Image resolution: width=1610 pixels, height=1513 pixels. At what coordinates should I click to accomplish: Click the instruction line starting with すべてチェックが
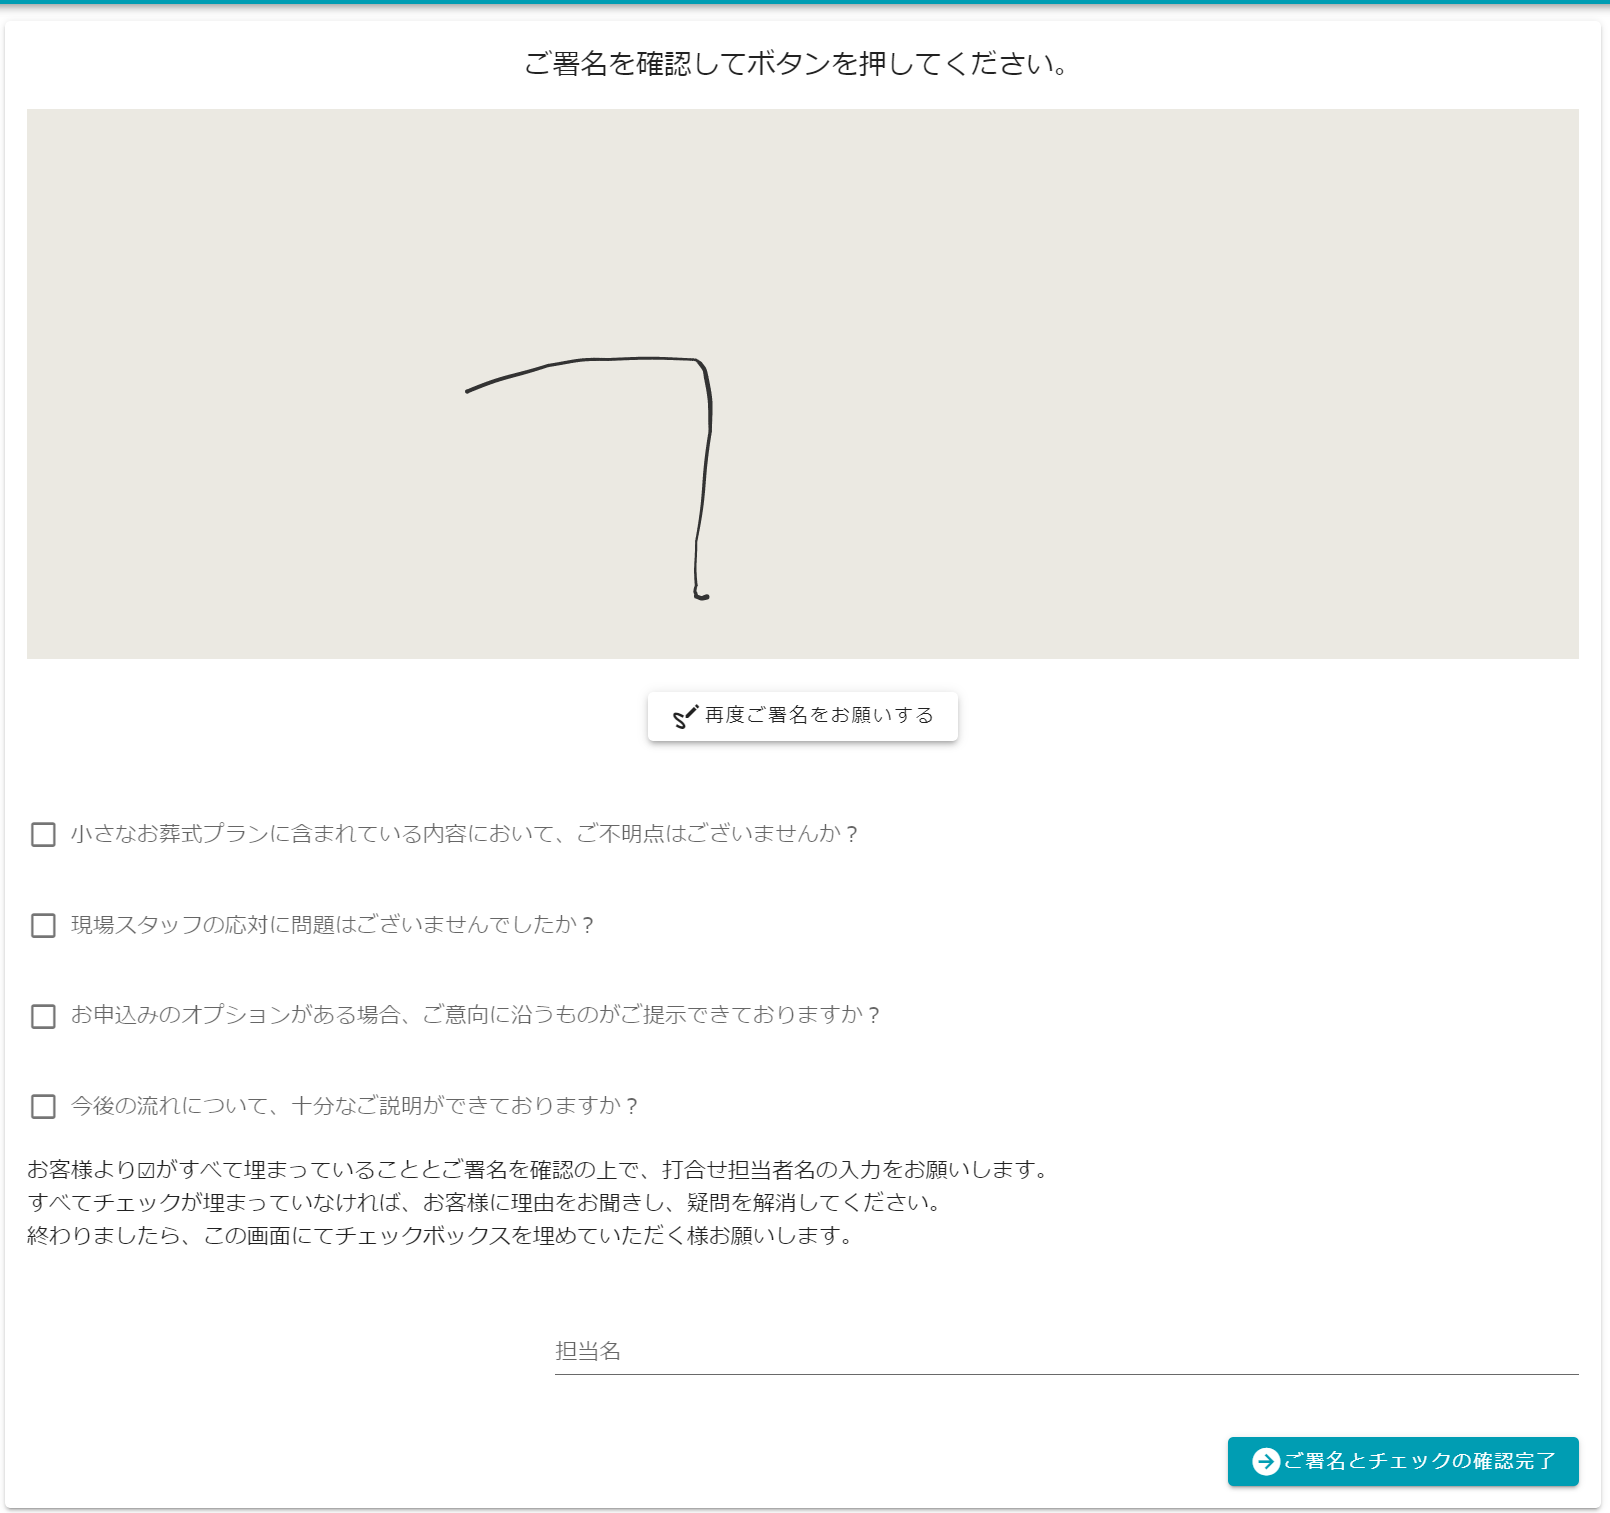click(485, 1203)
